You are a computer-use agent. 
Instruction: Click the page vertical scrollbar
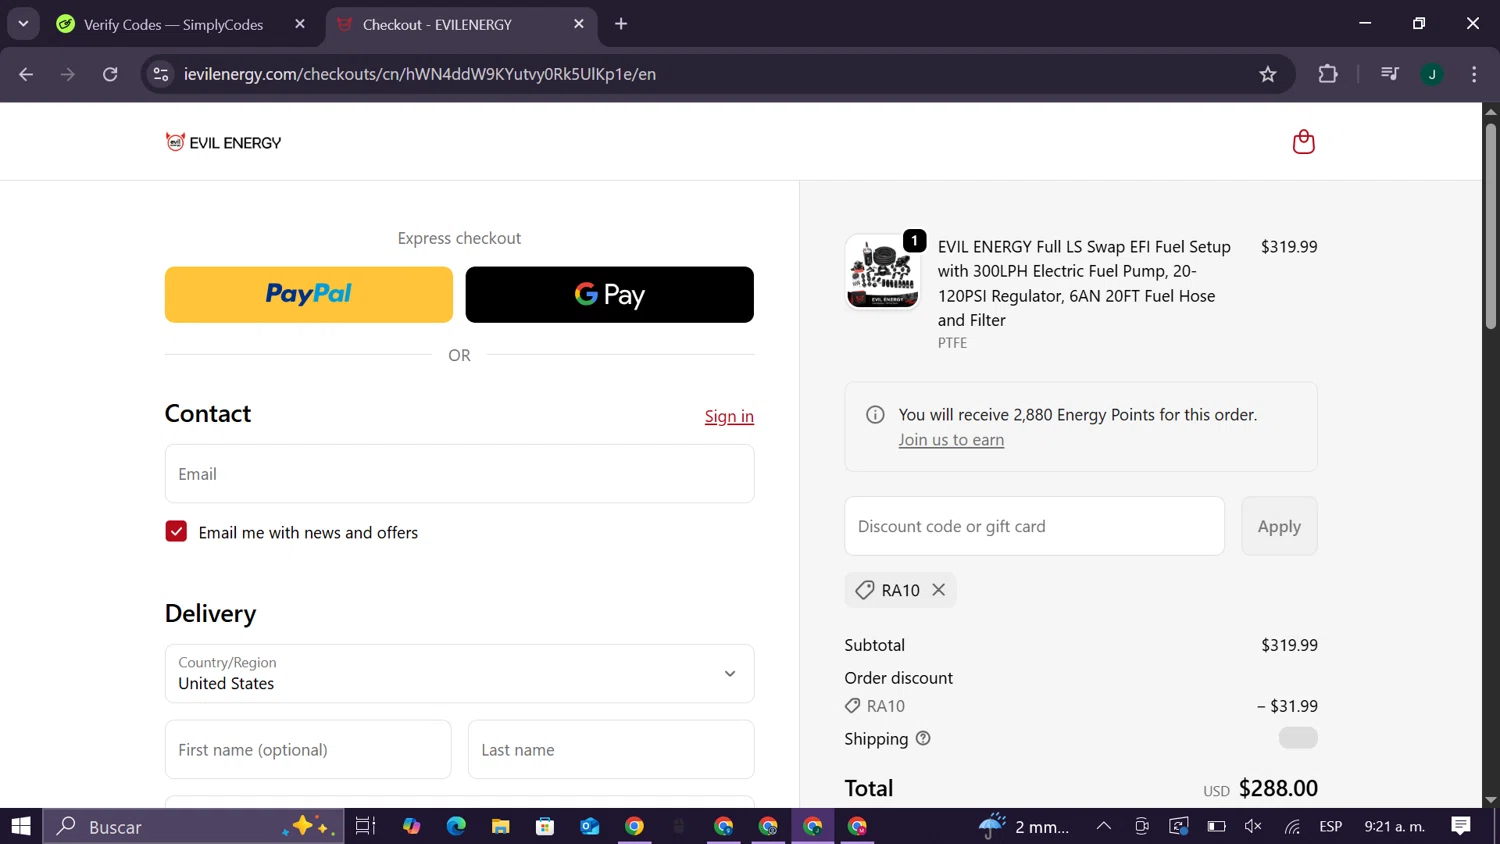click(1491, 225)
